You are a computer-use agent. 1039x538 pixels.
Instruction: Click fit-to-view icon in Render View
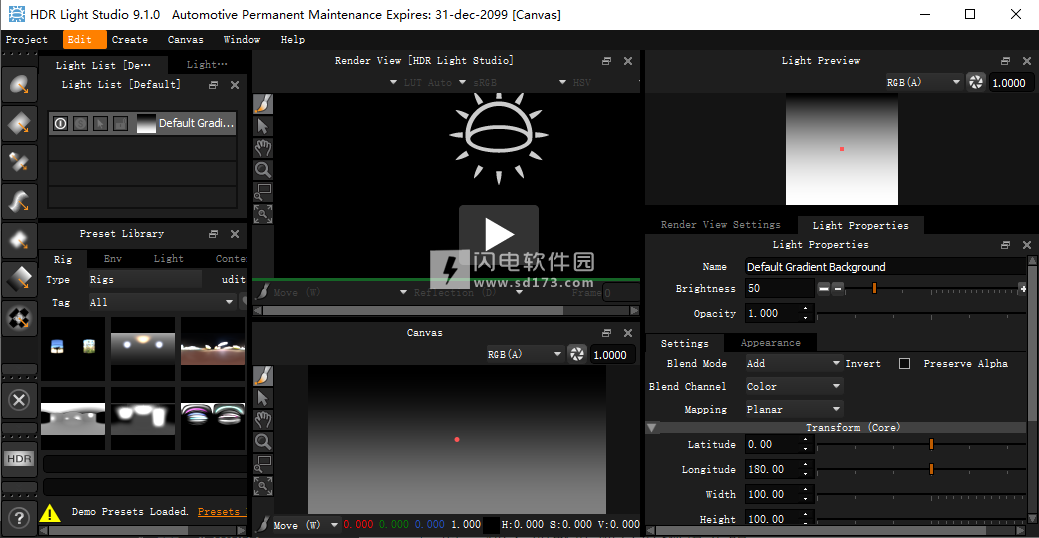point(263,214)
